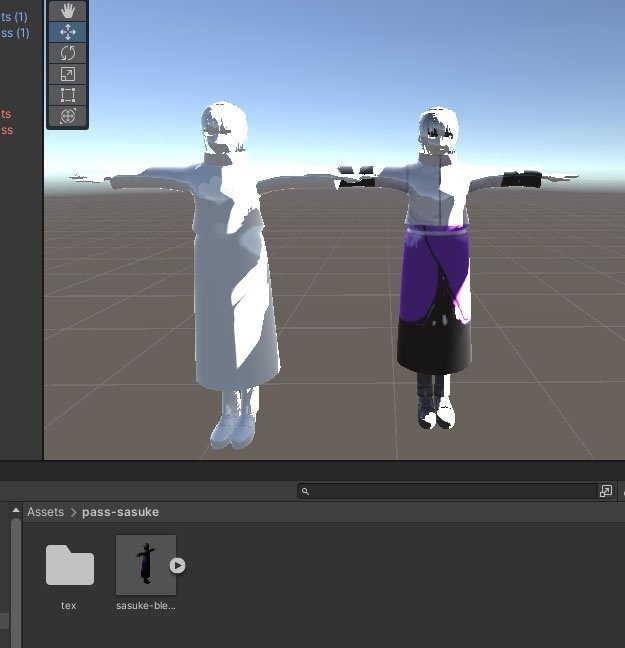The image size is (625, 648).
Task: Select the Scale tool
Action: (67, 74)
